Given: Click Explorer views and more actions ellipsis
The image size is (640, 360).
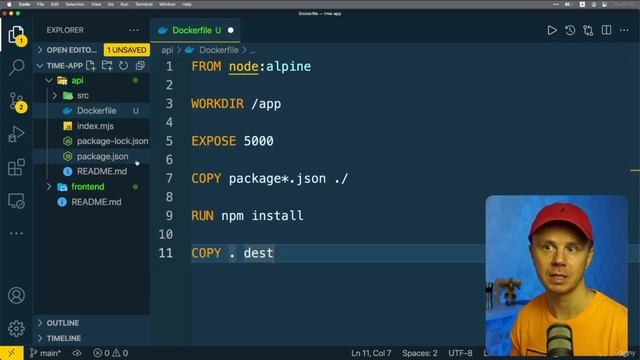Looking at the screenshot, I should [x=134, y=30].
